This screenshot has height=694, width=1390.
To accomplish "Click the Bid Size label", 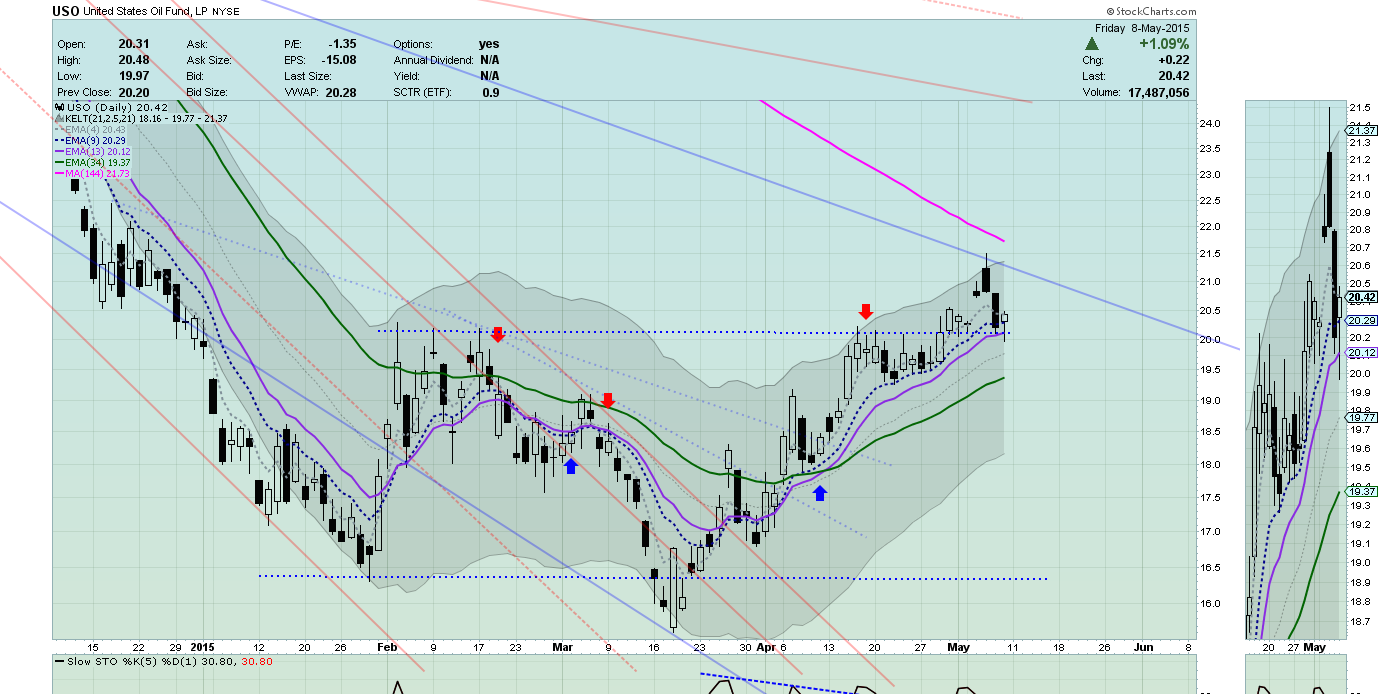I will click(x=207, y=92).
